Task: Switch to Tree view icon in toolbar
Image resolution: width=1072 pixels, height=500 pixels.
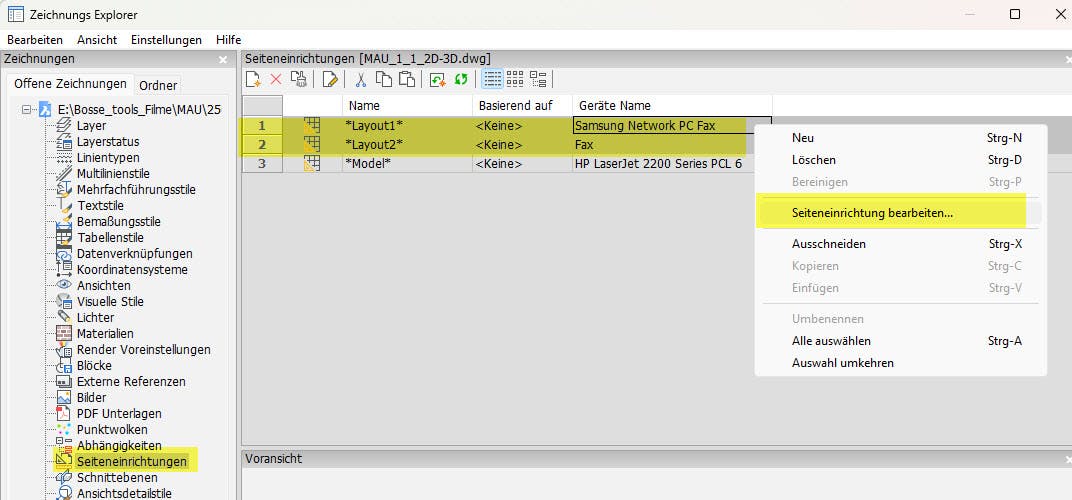Action: click(x=539, y=79)
